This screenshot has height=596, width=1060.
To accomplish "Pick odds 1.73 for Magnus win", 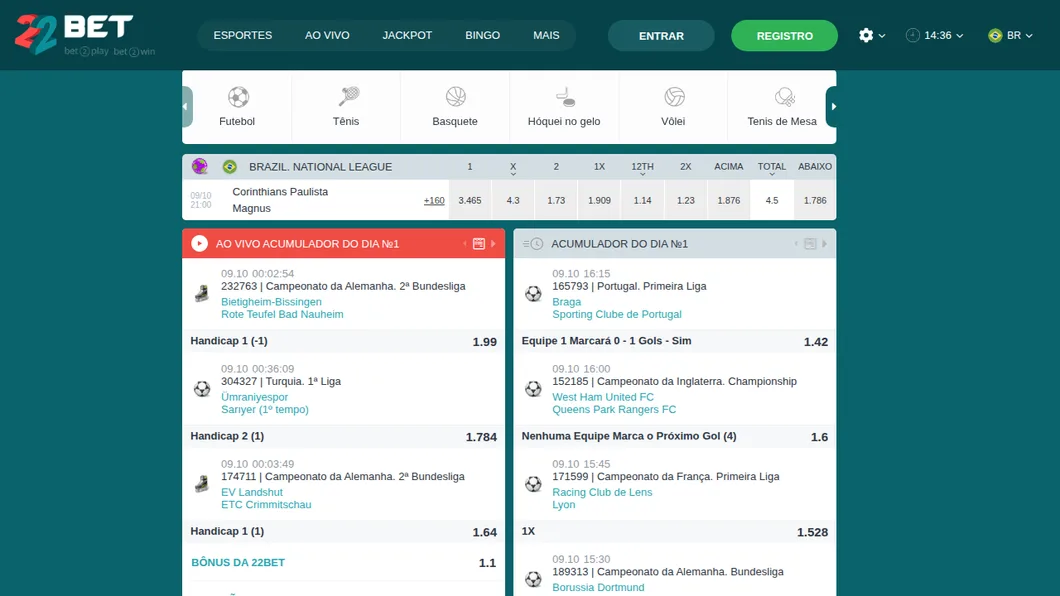I will pyautogui.click(x=556, y=200).
